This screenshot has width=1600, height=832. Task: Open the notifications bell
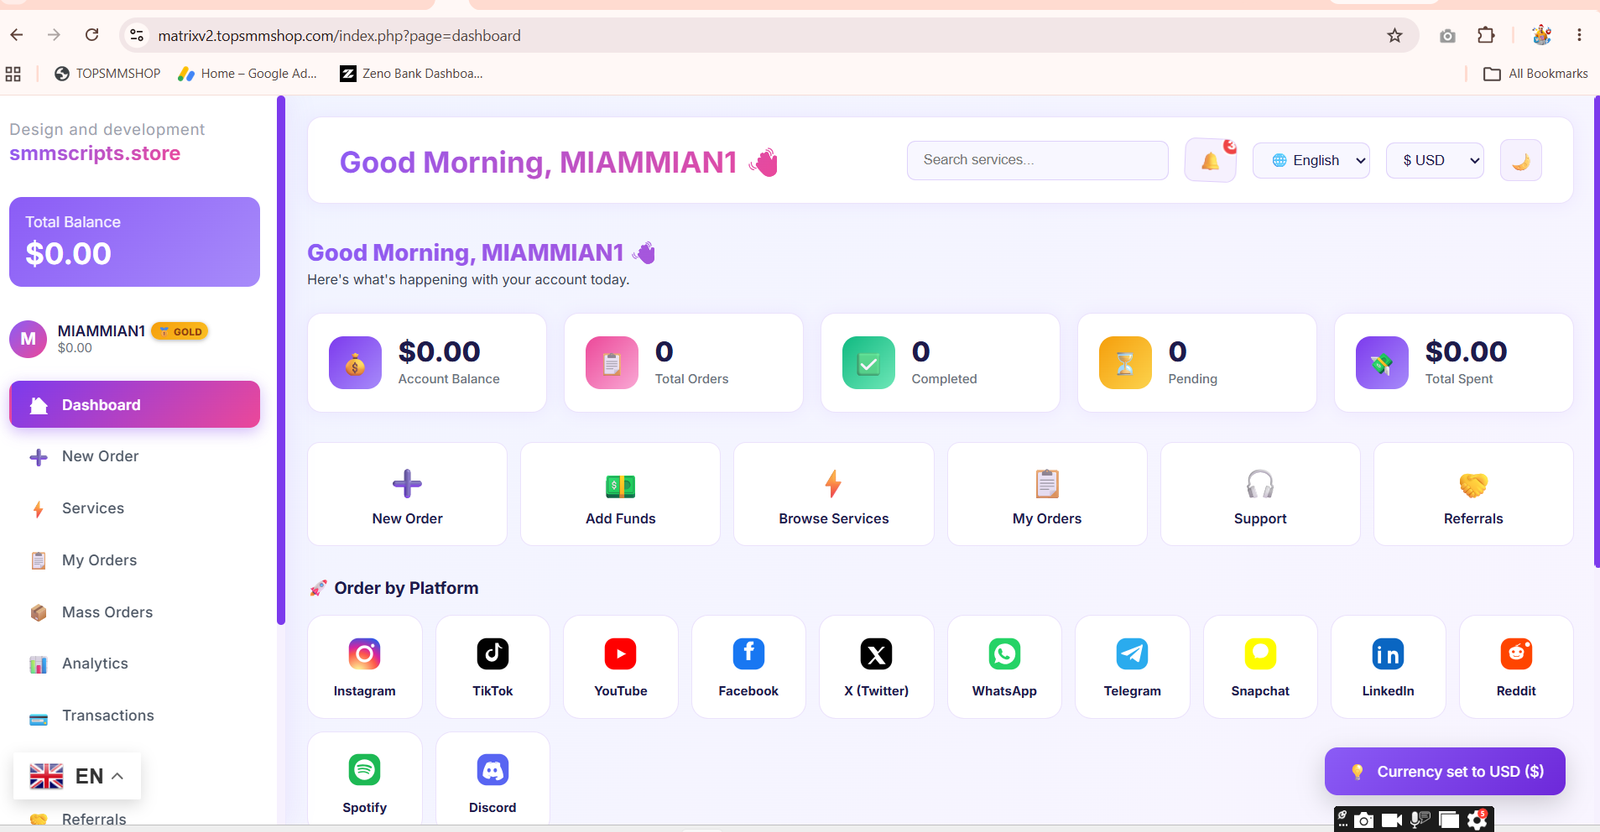click(1210, 160)
